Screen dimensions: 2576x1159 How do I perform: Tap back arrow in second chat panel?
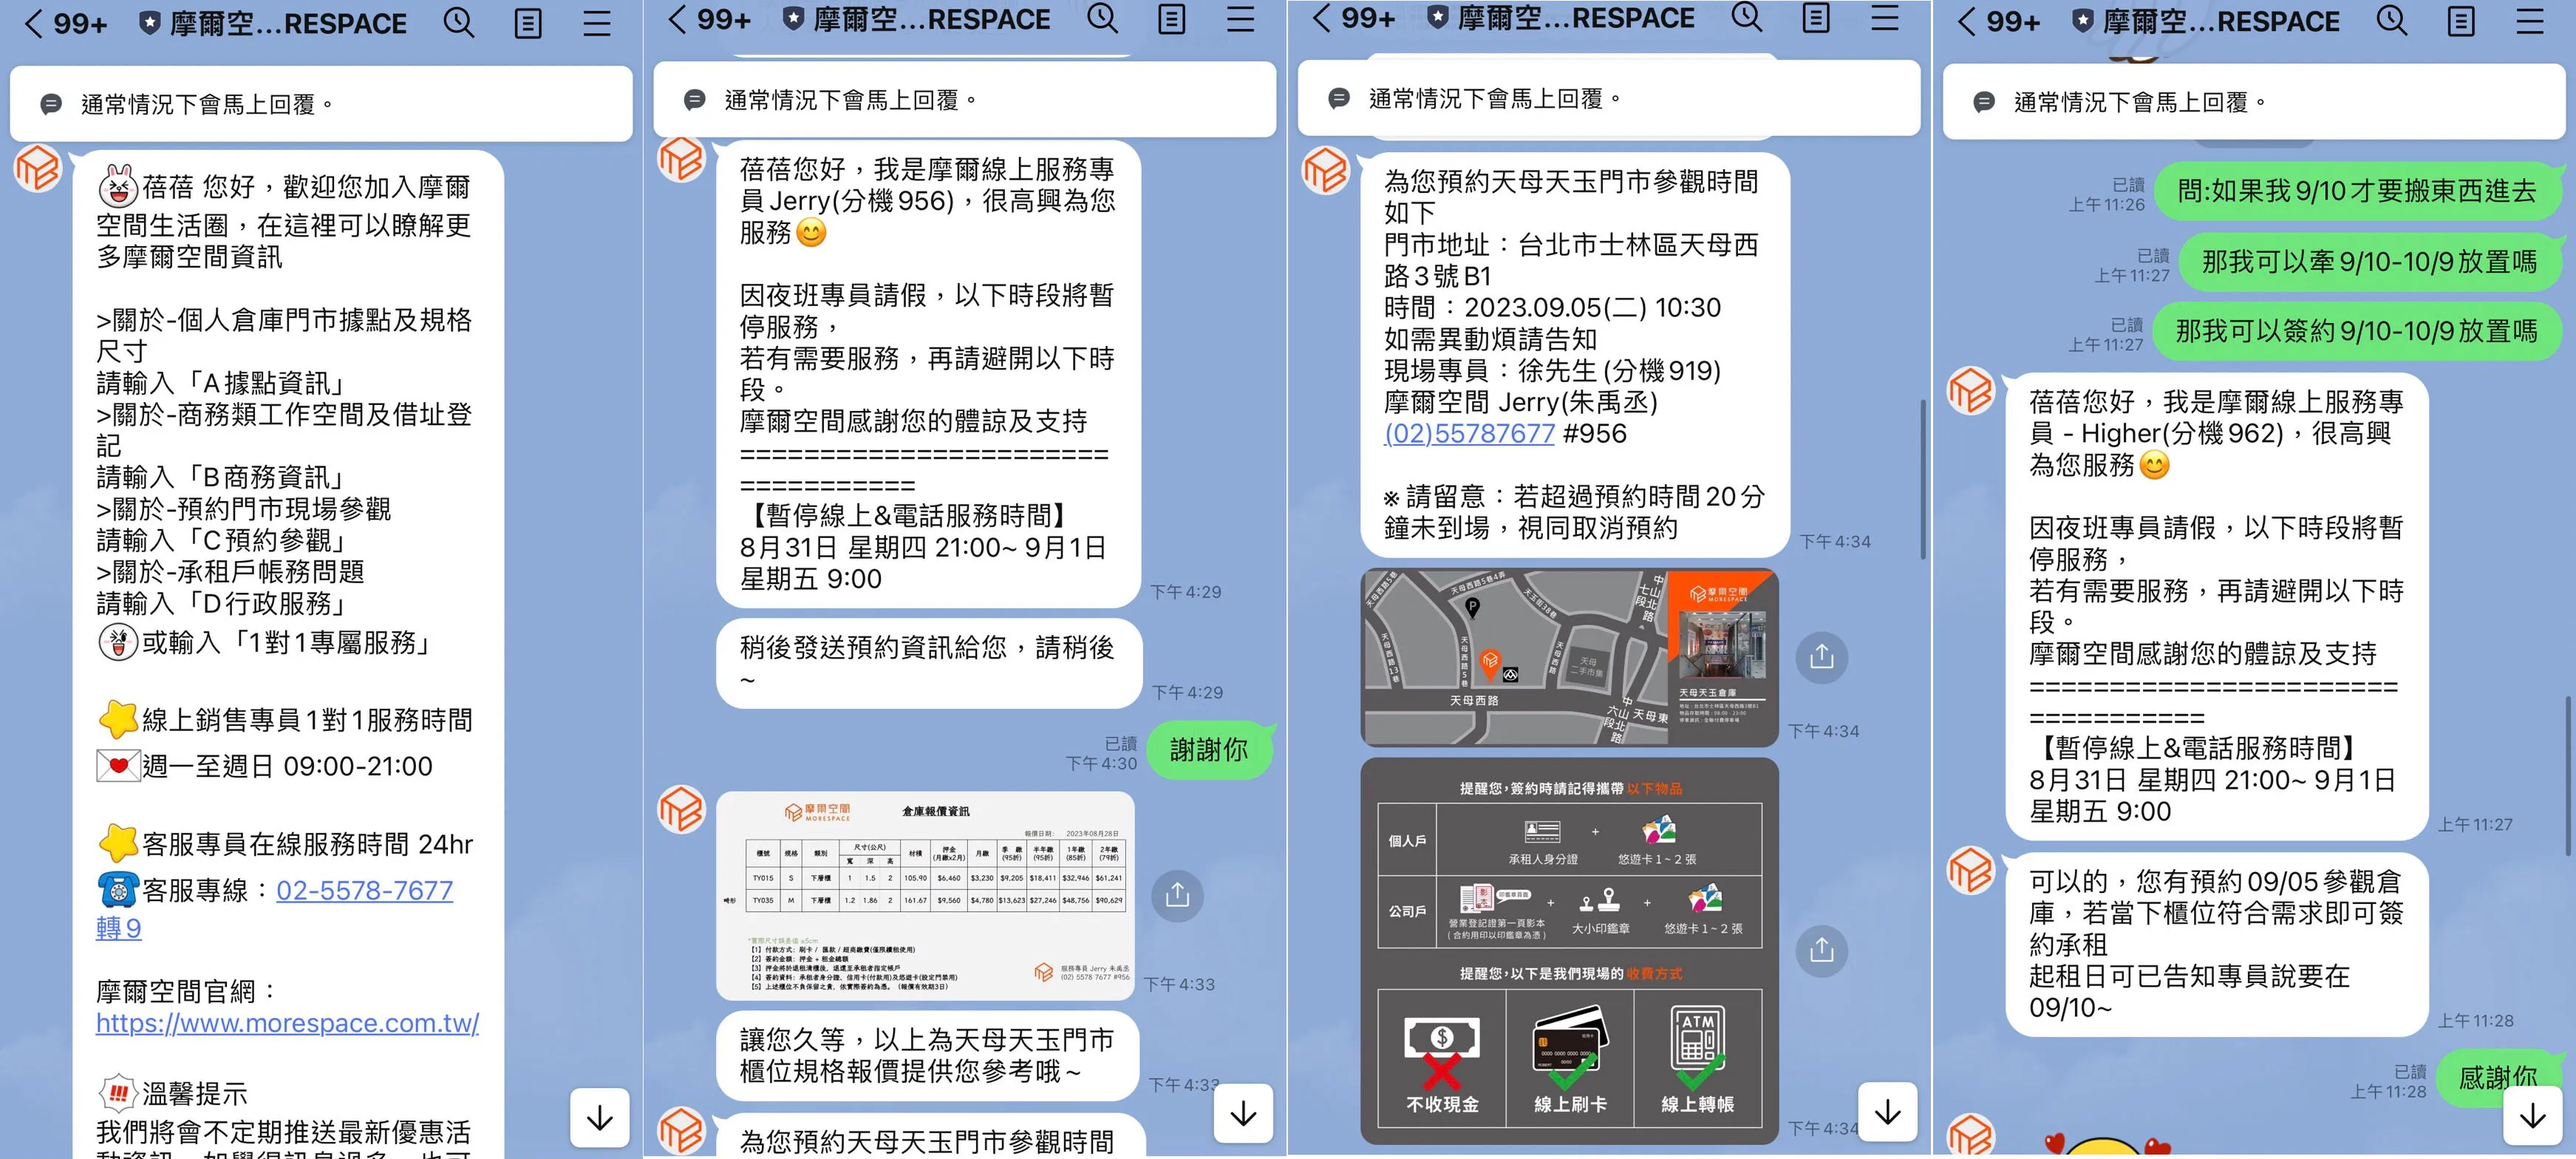point(677,19)
